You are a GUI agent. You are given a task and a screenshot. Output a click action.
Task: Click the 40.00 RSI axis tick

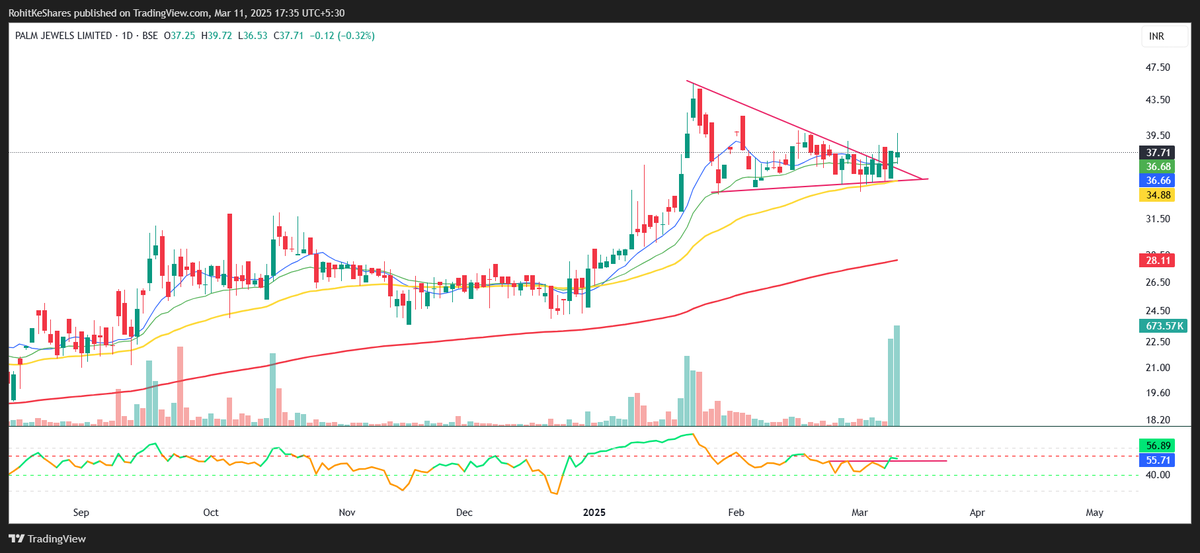1157,475
